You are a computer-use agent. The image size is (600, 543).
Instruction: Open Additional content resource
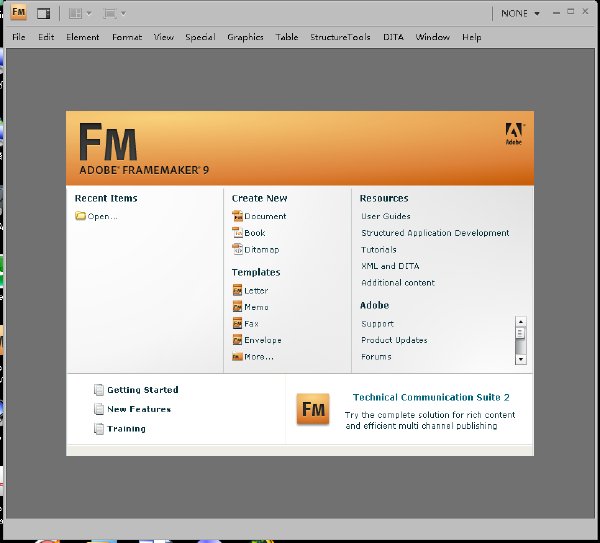[x=398, y=283]
